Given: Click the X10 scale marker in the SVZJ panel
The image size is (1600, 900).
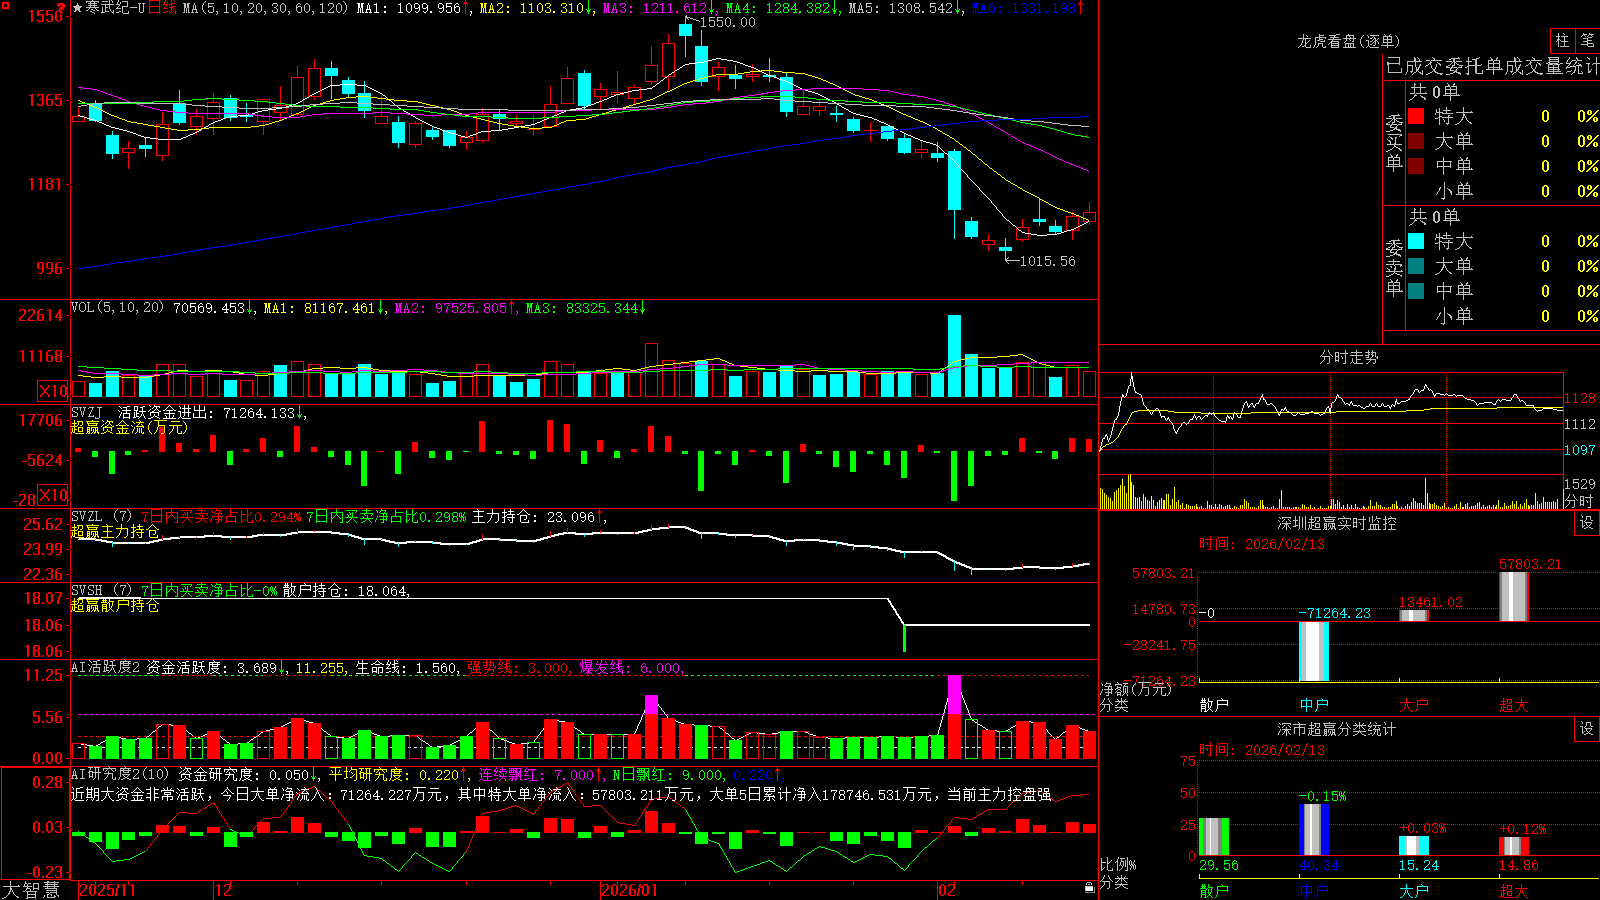Looking at the screenshot, I should [53, 495].
